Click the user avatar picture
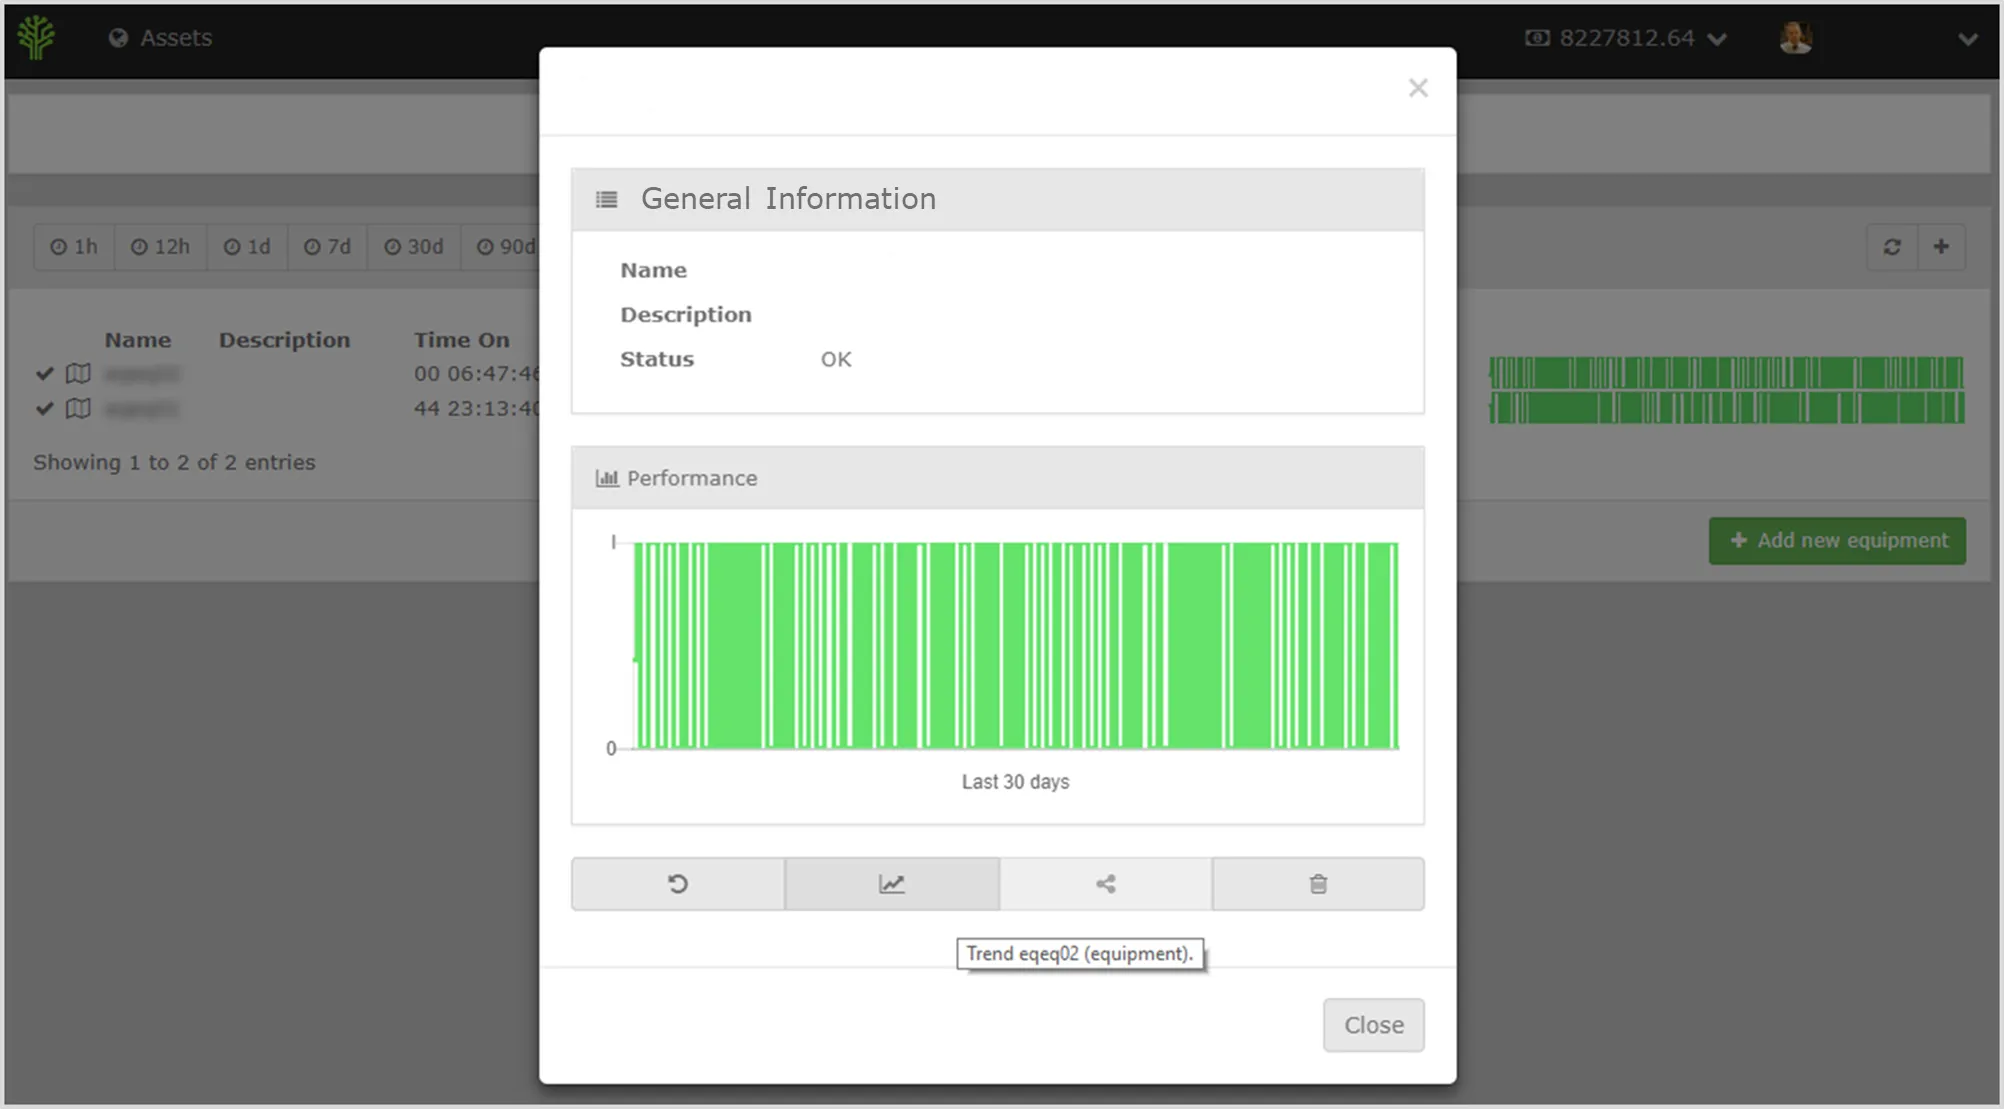The width and height of the screenshot is (2004, 1109). coord(1796,38)
